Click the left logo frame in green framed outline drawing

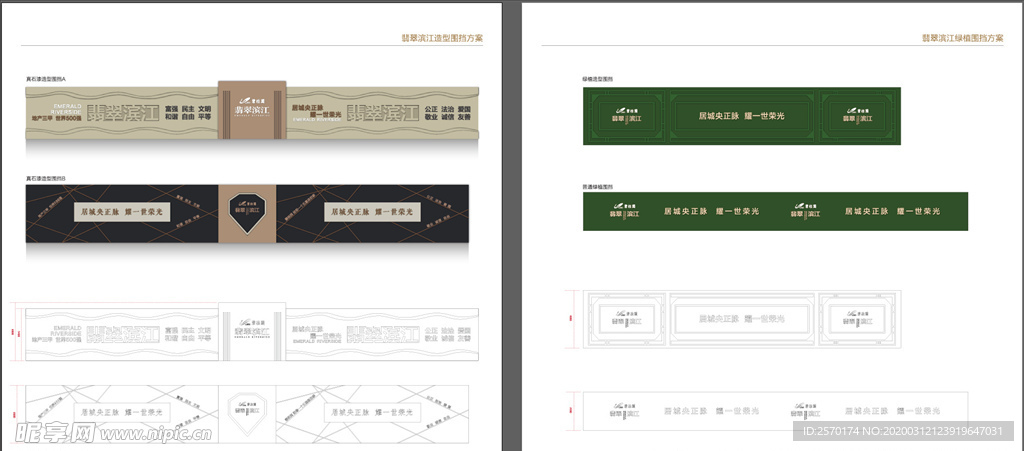coord(626,319)
